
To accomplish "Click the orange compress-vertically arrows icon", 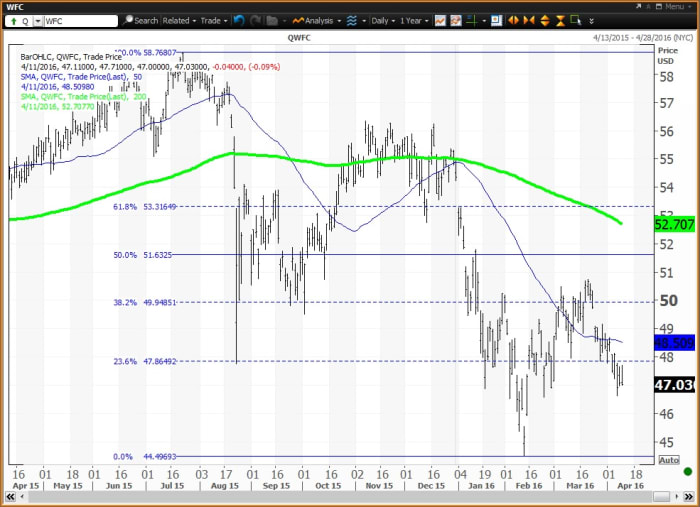I will pyautogui.click(x=560, y=21).
